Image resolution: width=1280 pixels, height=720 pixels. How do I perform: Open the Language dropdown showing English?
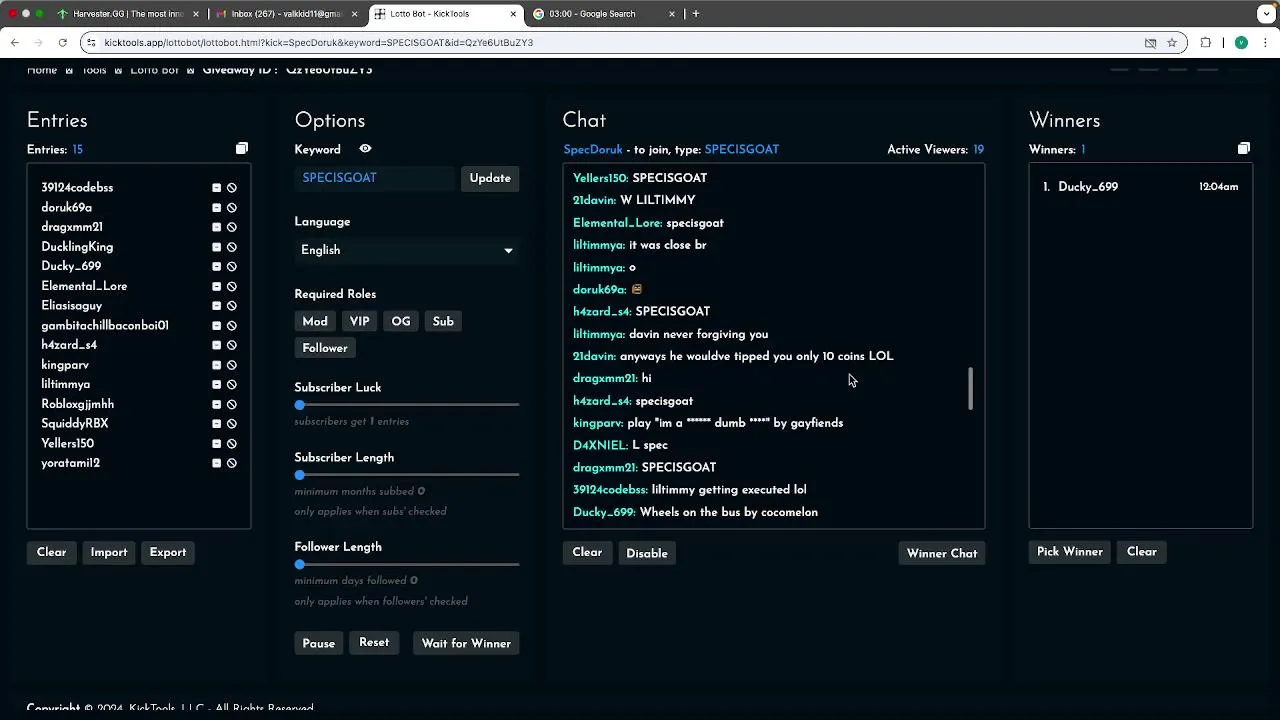tap(406, 250)
